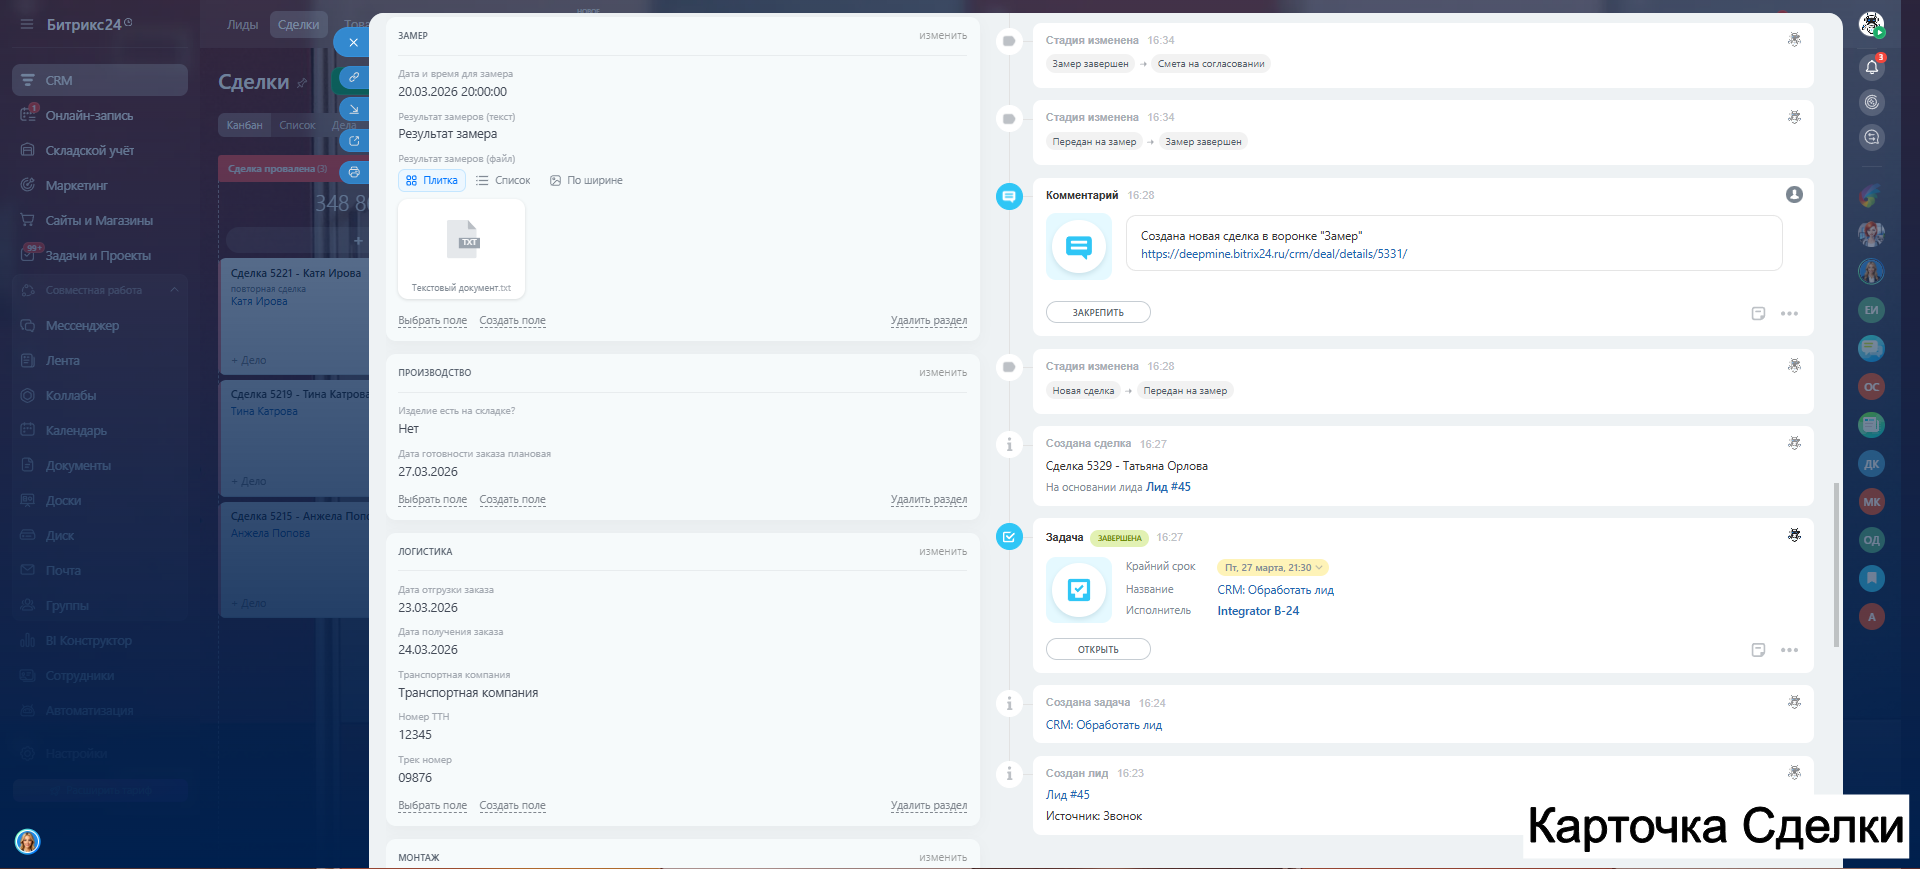This screenshot has width=1920, height=869.
Task: Open deal in new window icon
Action: 353,141
